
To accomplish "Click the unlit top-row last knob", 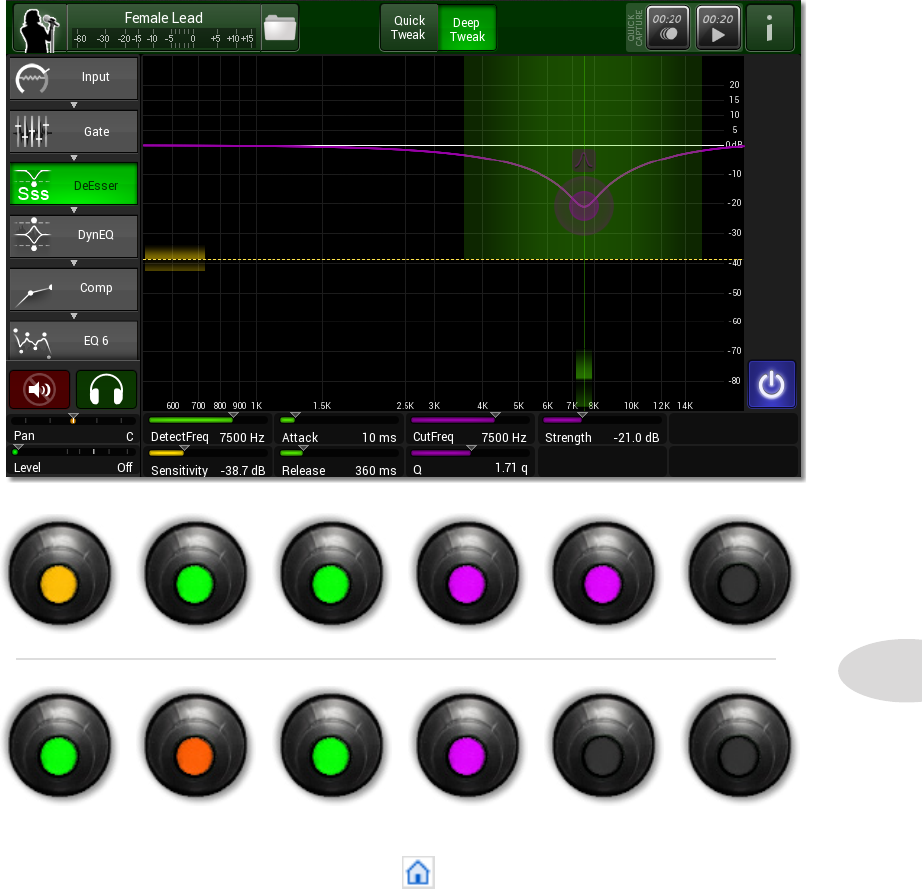I will coord(739,573).
